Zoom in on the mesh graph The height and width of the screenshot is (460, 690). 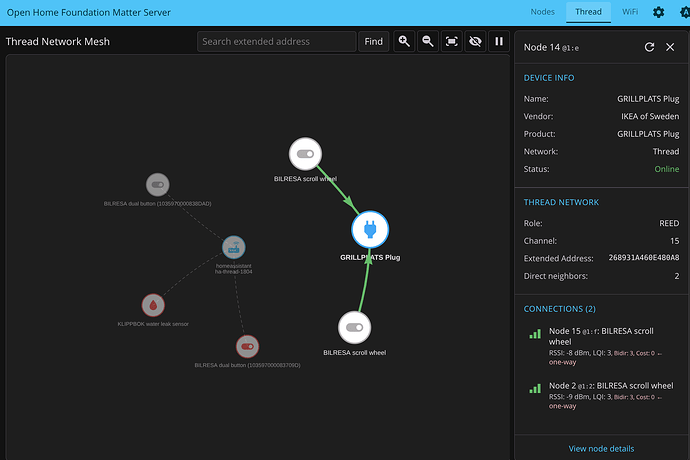point(404,41)
